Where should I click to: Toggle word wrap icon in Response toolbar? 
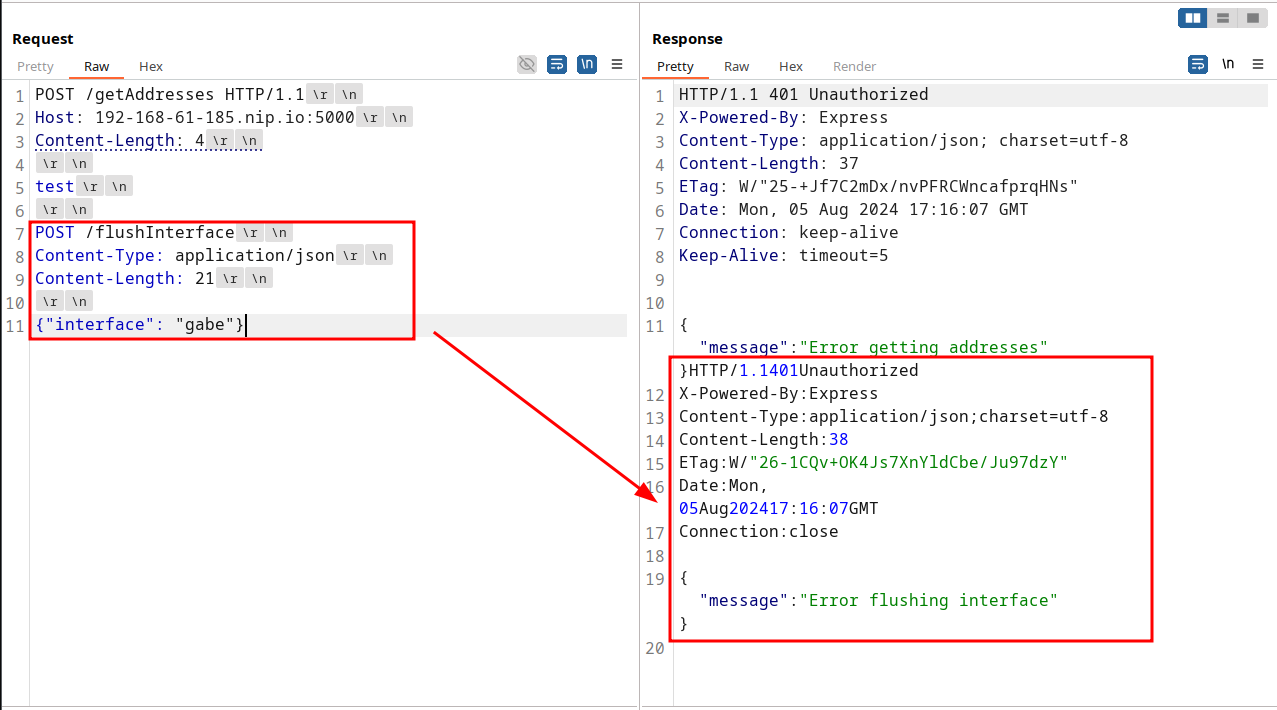(x=1198, y=64)
